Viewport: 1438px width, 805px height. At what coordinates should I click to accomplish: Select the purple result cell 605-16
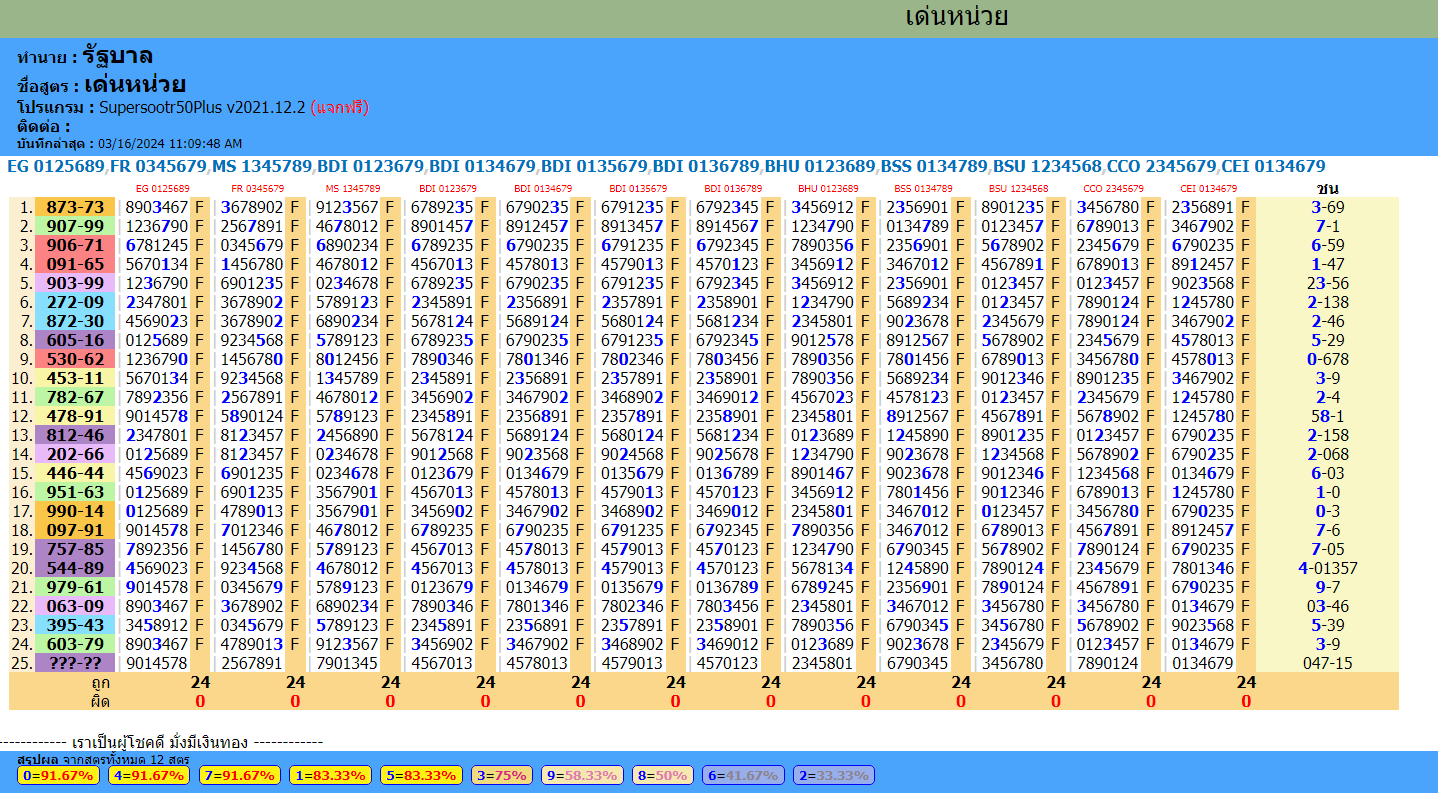(x=76, y=340)
